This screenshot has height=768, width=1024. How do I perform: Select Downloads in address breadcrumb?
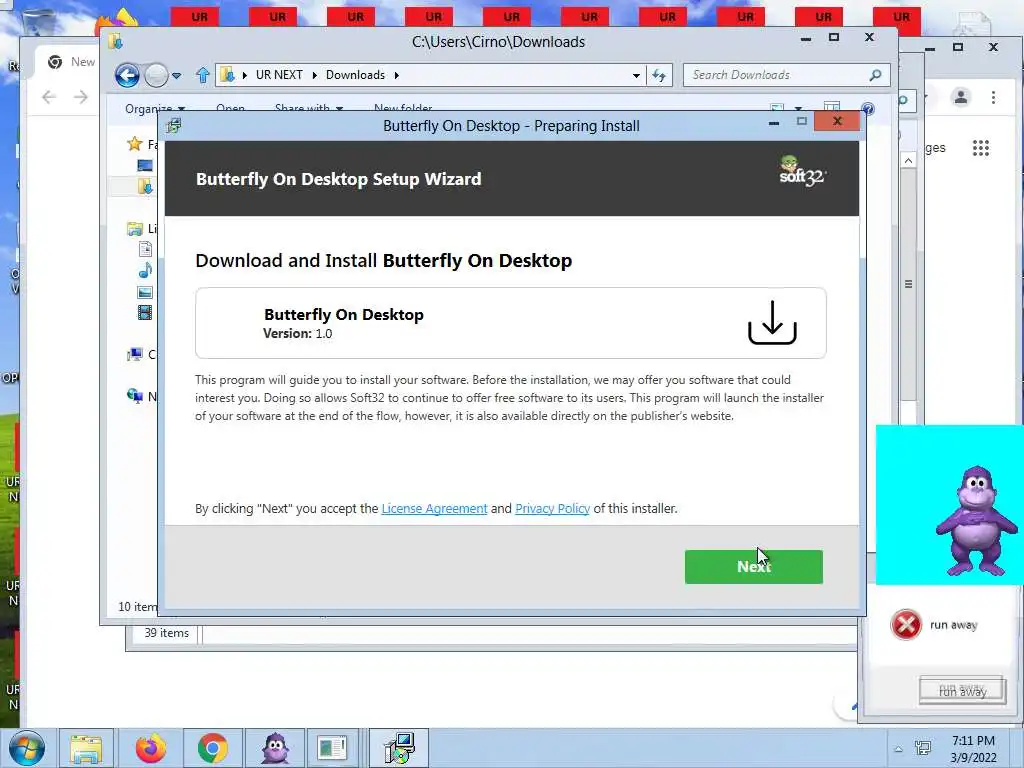point(355,74)
